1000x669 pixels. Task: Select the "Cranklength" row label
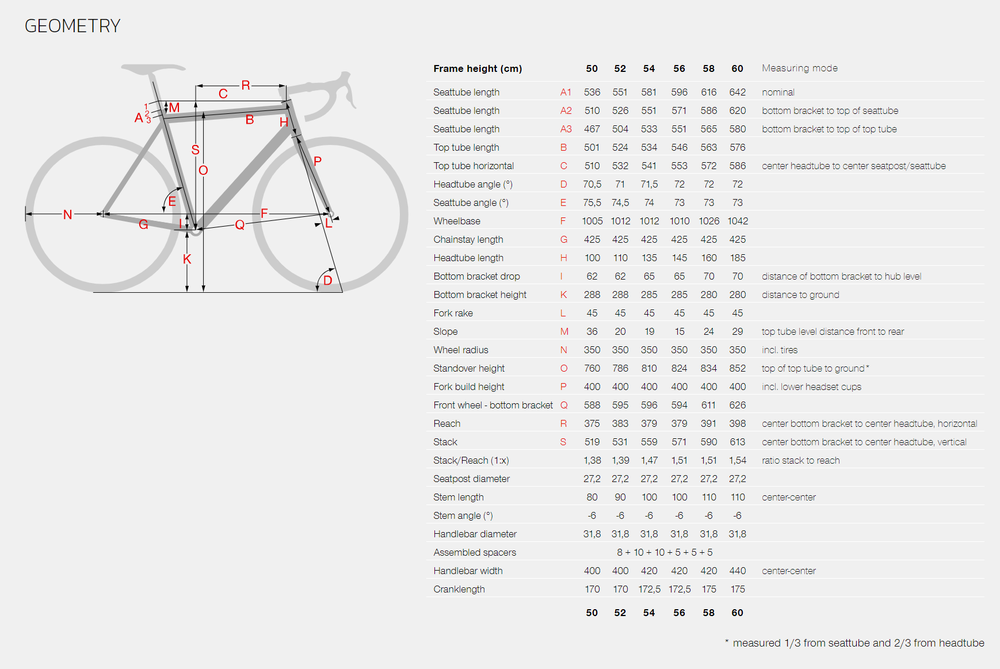coord(459,589)
